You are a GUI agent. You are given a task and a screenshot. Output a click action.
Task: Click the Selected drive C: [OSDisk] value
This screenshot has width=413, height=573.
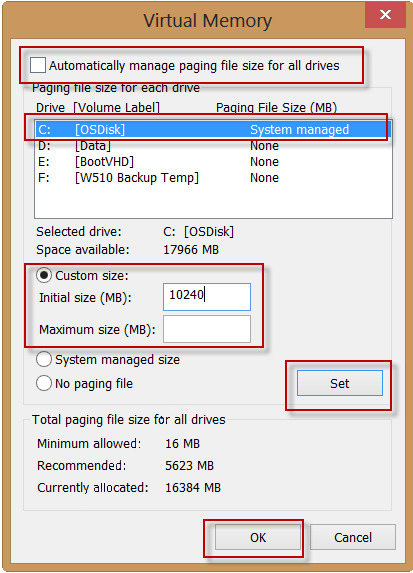[198, 232]
